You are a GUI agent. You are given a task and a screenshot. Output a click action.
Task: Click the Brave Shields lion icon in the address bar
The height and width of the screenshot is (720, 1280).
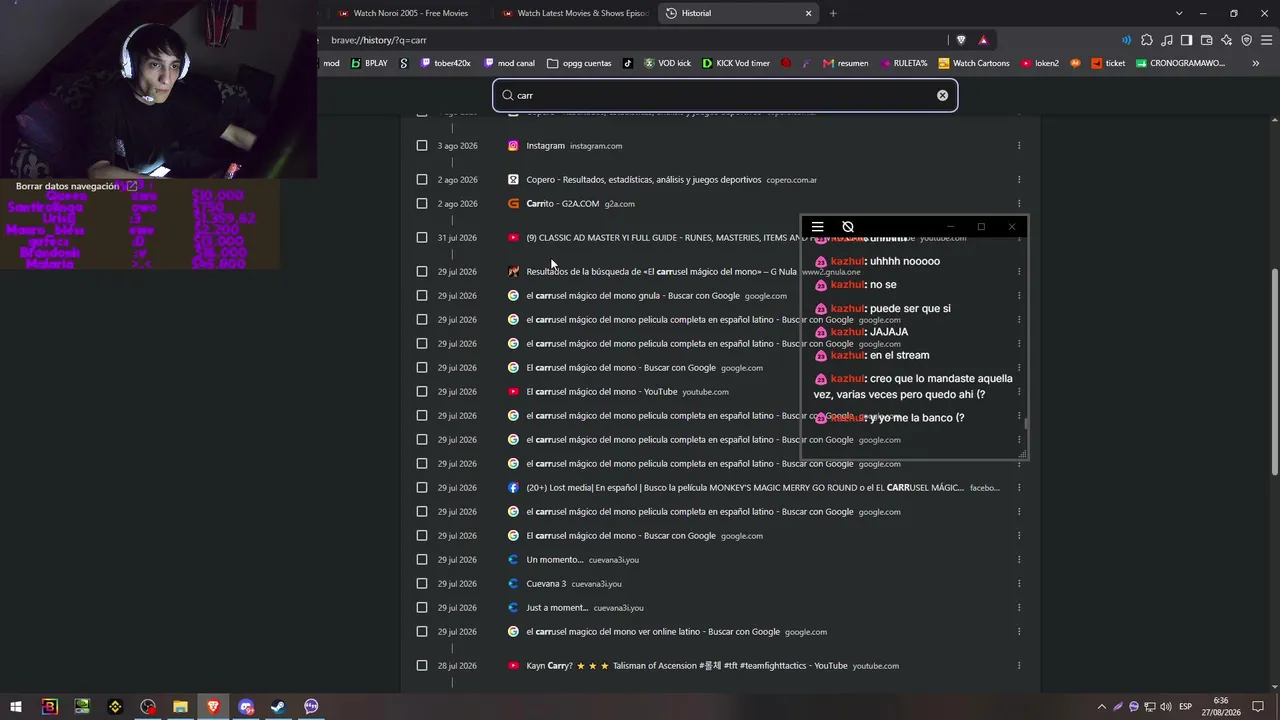961,40
